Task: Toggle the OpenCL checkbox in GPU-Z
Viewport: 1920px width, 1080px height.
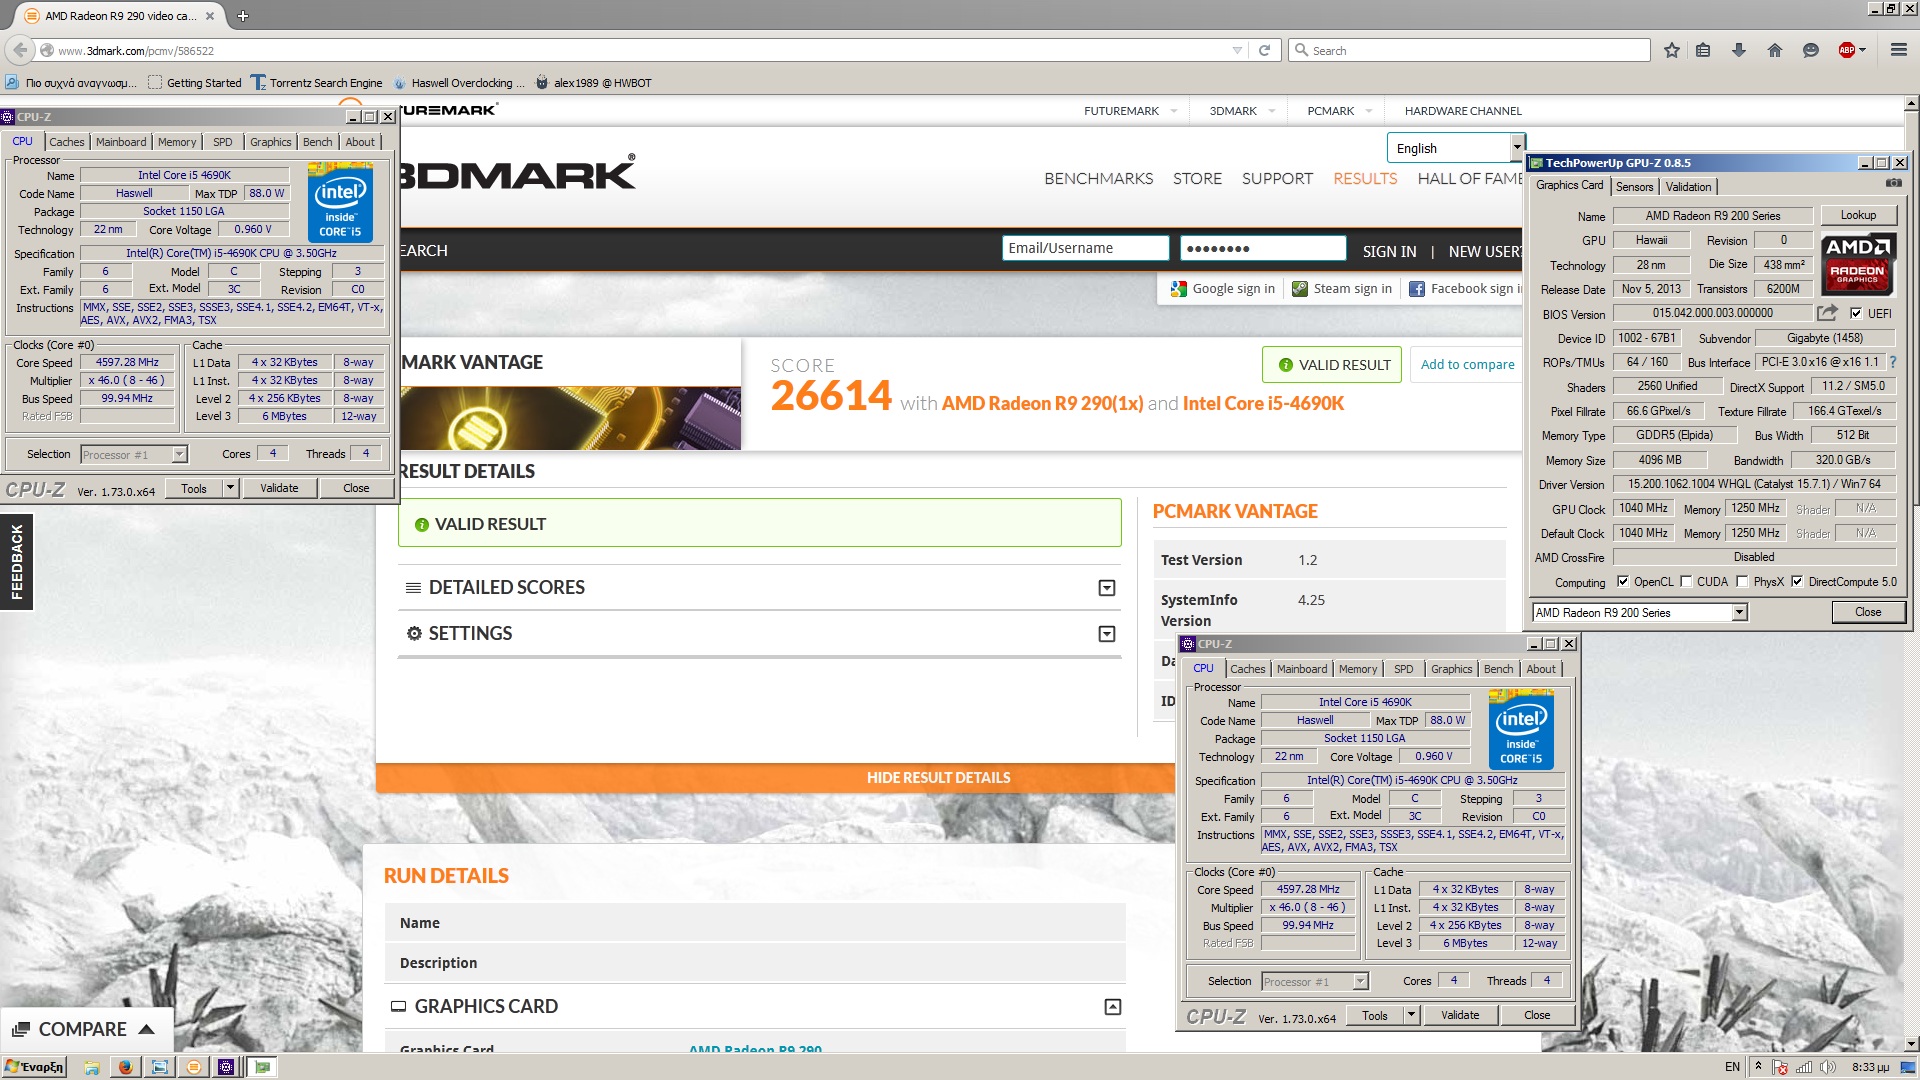Action: click(x=1623, y=581)
